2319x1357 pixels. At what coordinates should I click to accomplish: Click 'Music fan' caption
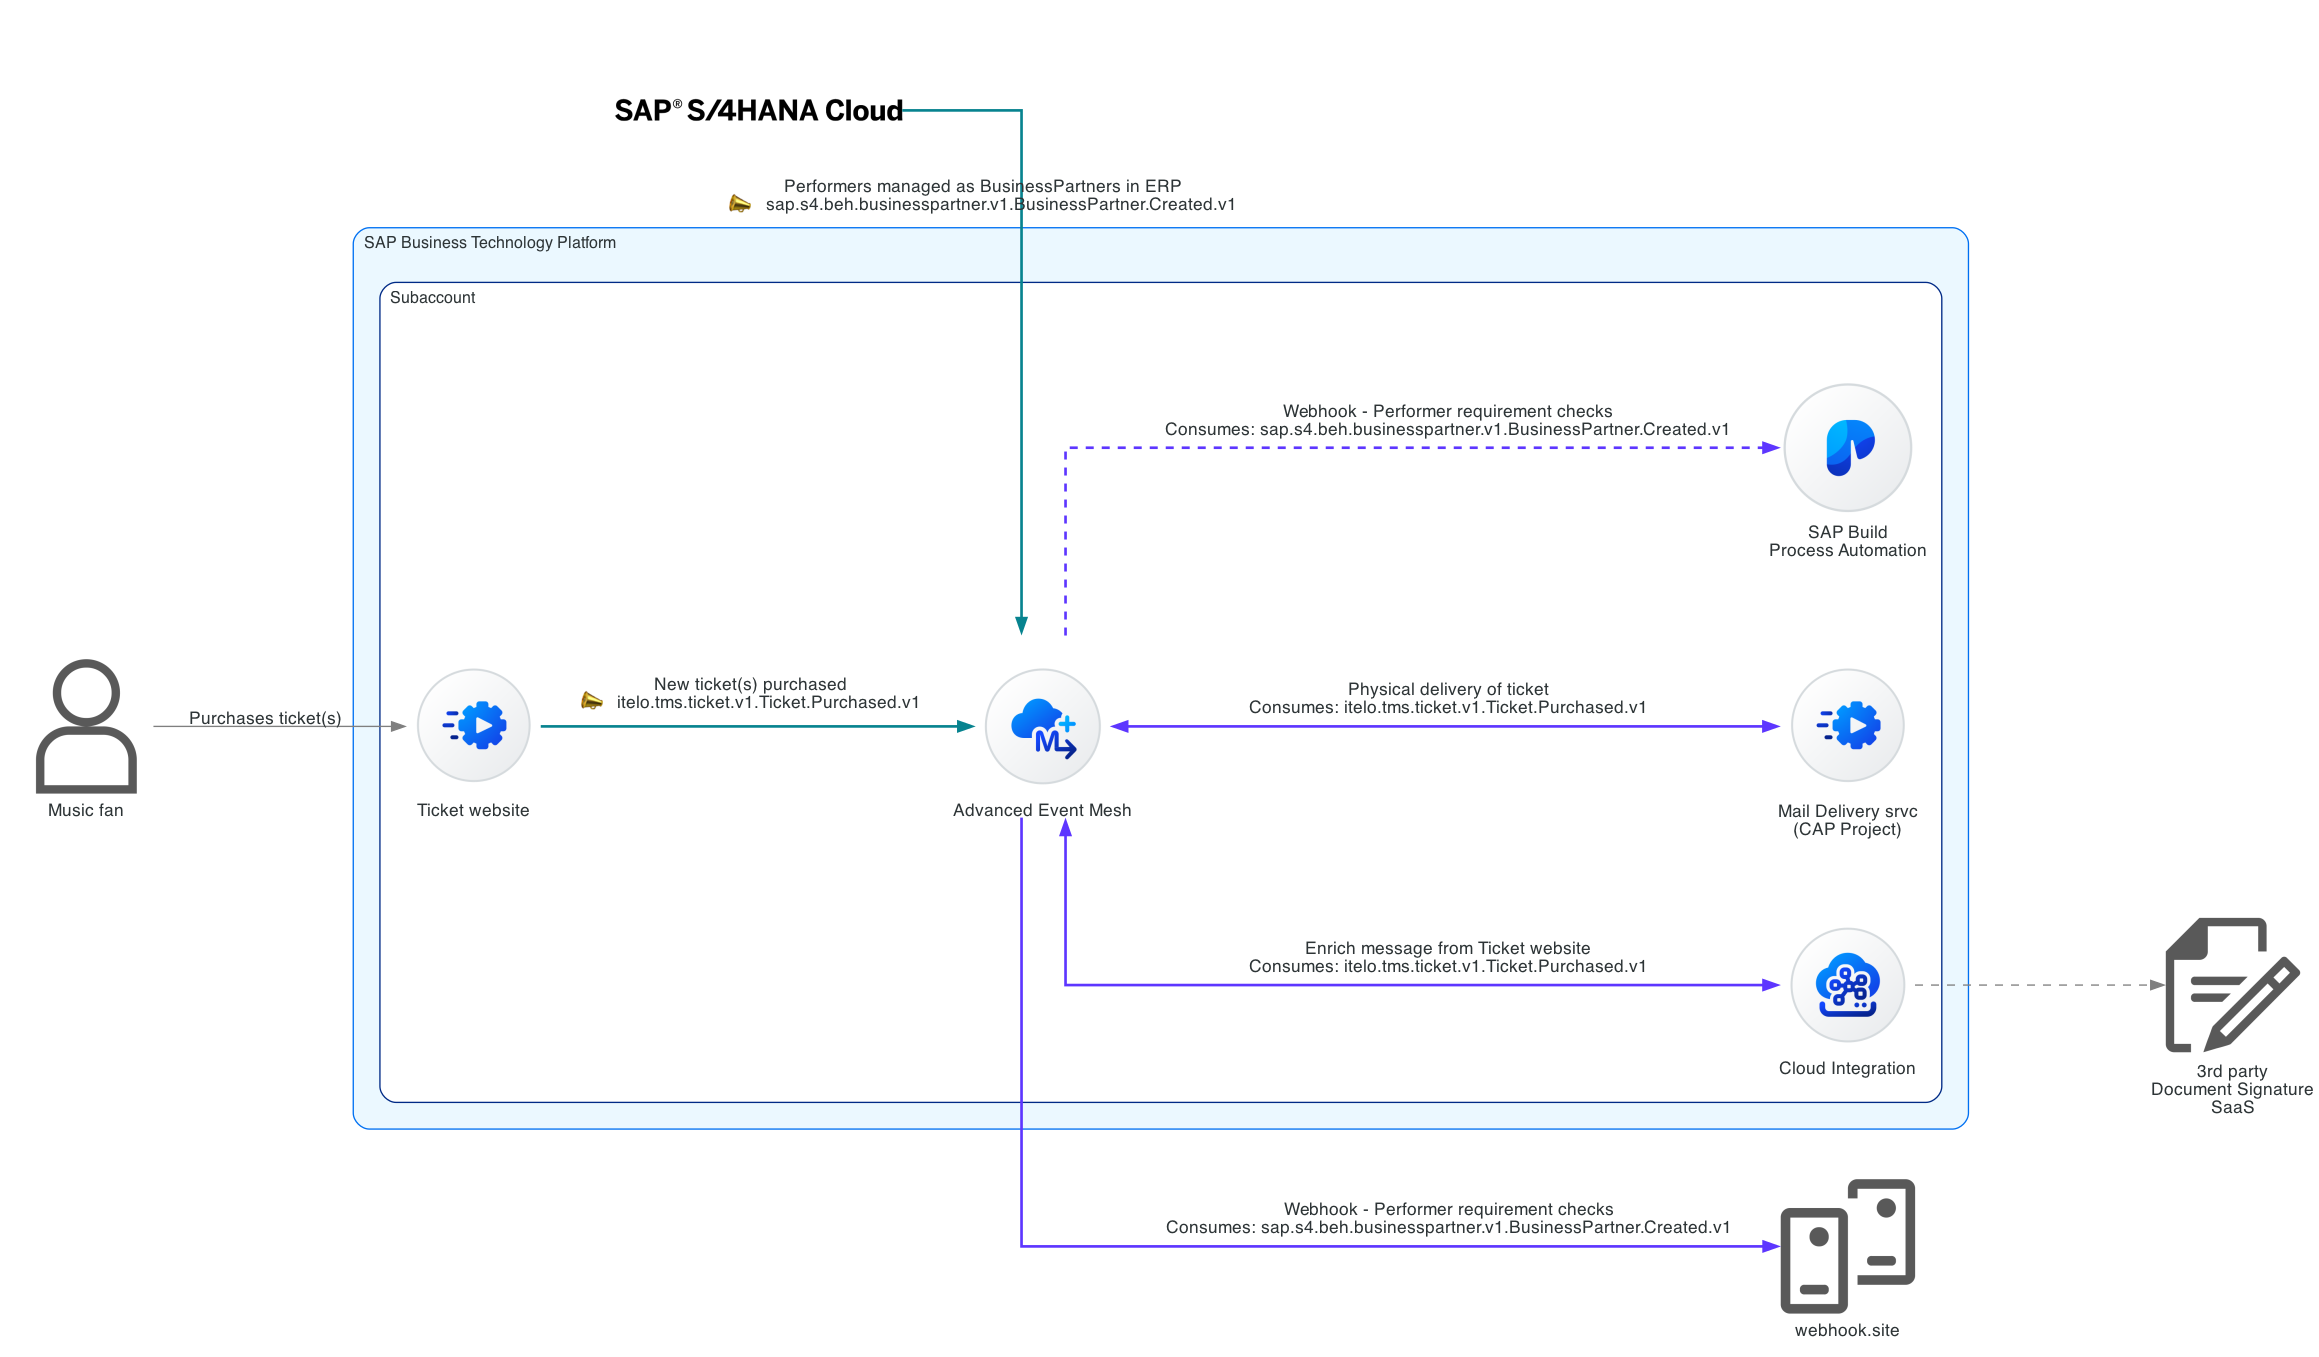[86, 810]
